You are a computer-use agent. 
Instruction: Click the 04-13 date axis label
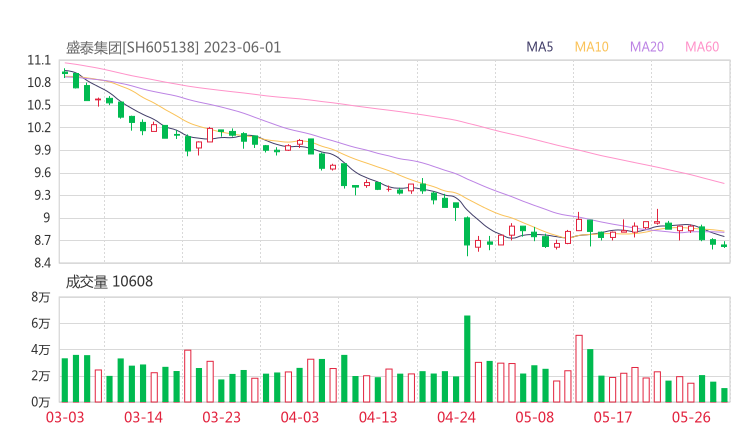click(378, 417)
